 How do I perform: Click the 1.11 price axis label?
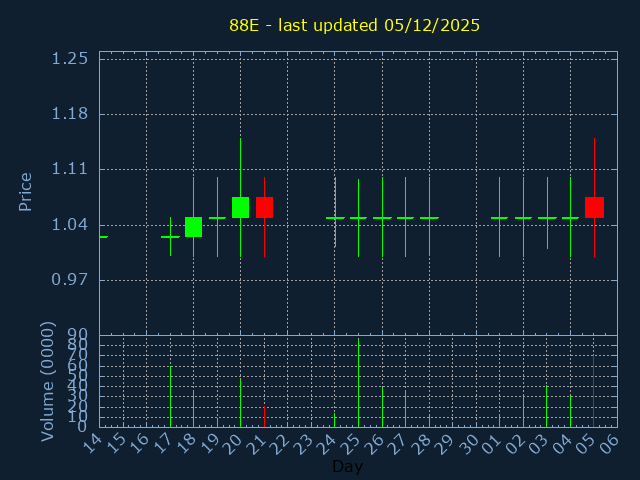coord(69,169)
